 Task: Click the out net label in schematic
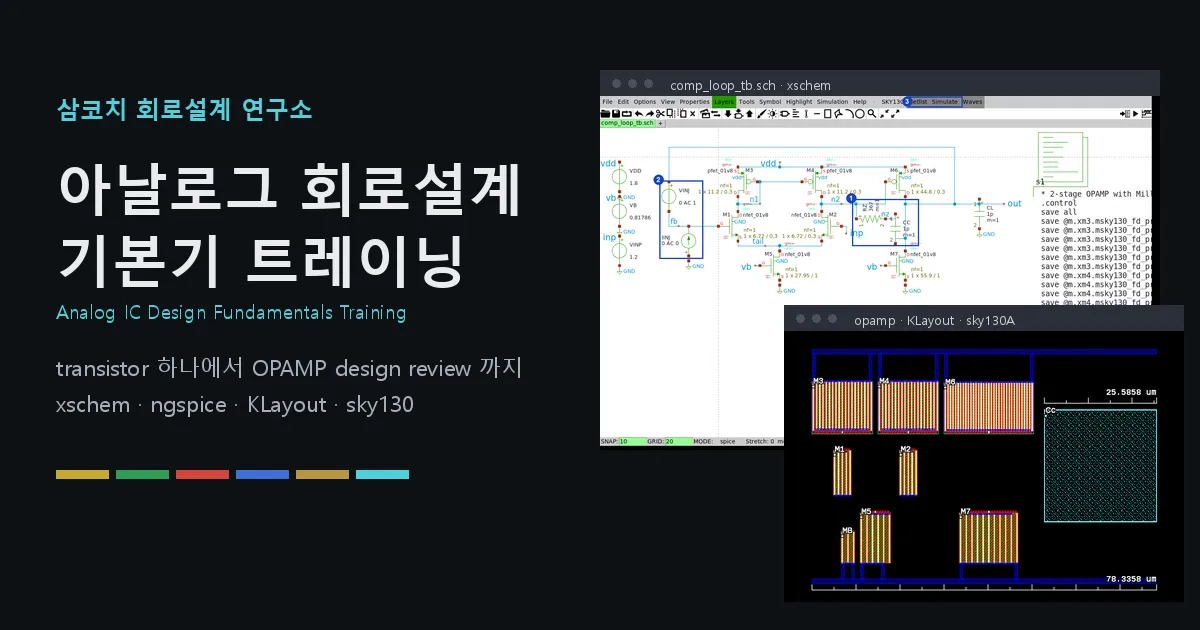point(1014,203)
